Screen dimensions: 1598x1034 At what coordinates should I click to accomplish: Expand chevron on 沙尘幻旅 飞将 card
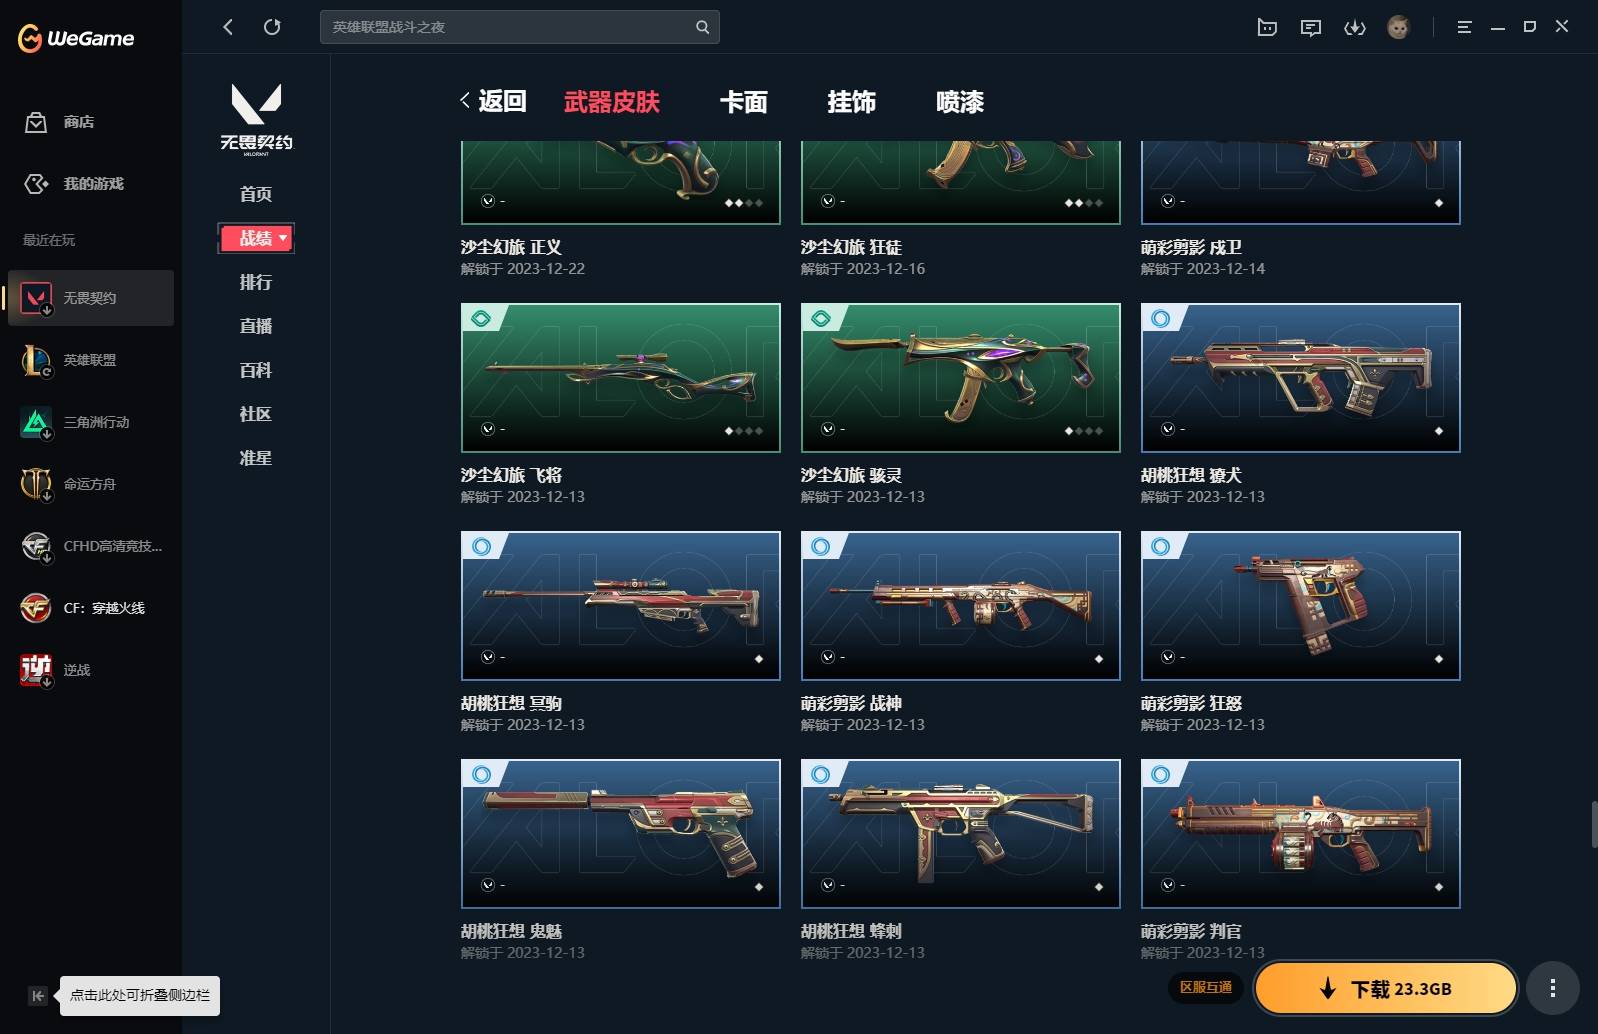coord(488,429)
